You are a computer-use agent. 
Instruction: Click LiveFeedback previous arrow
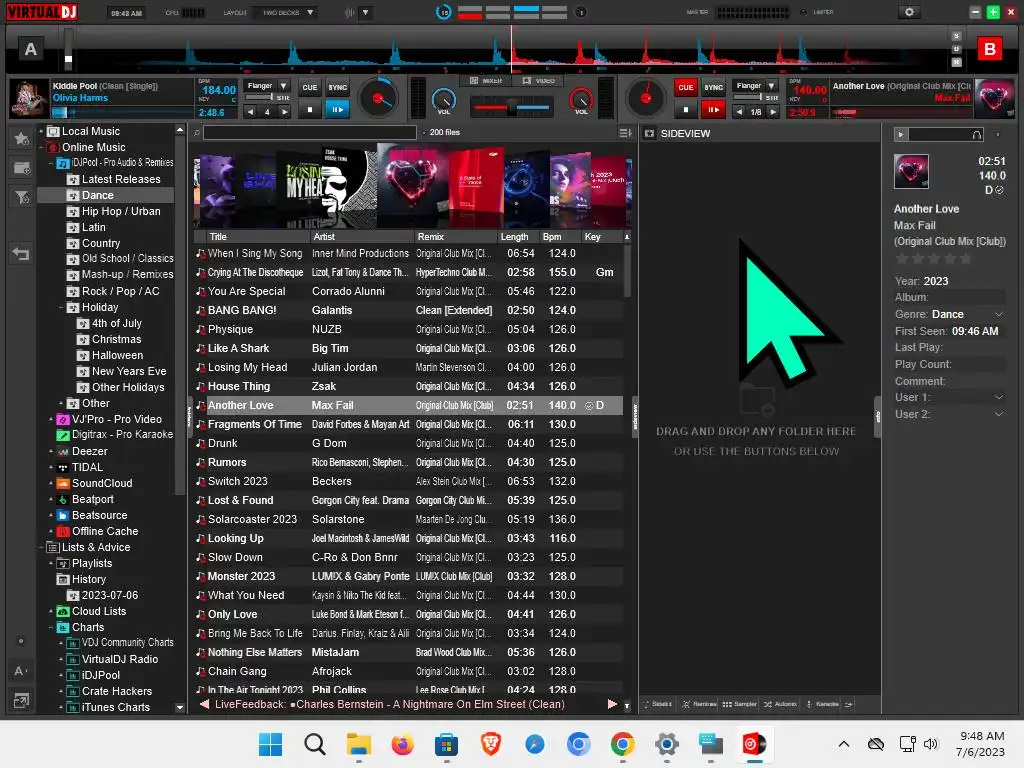click(x=204, y=704)
